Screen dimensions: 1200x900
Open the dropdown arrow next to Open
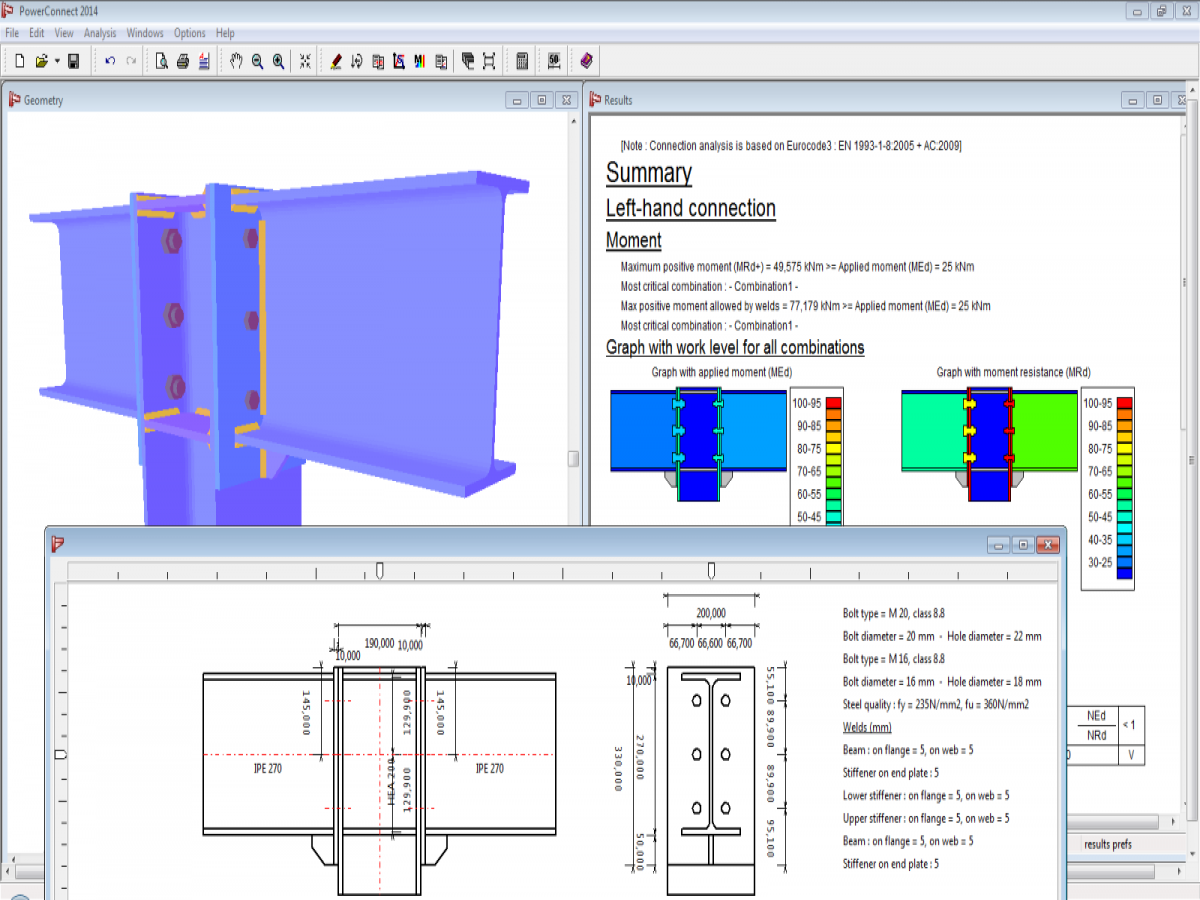pyautogui.click(x=56, y=61)
